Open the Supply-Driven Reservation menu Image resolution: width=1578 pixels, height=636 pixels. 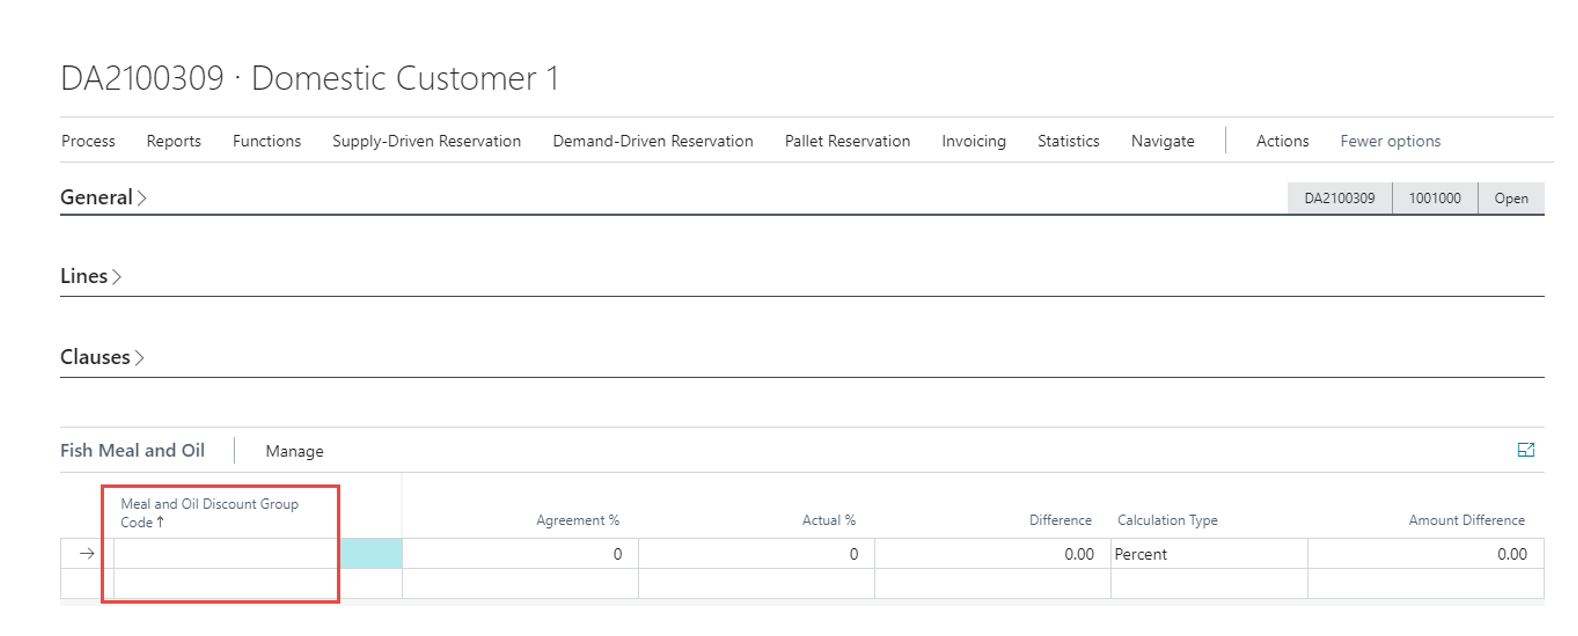click(x=426, y=141)
